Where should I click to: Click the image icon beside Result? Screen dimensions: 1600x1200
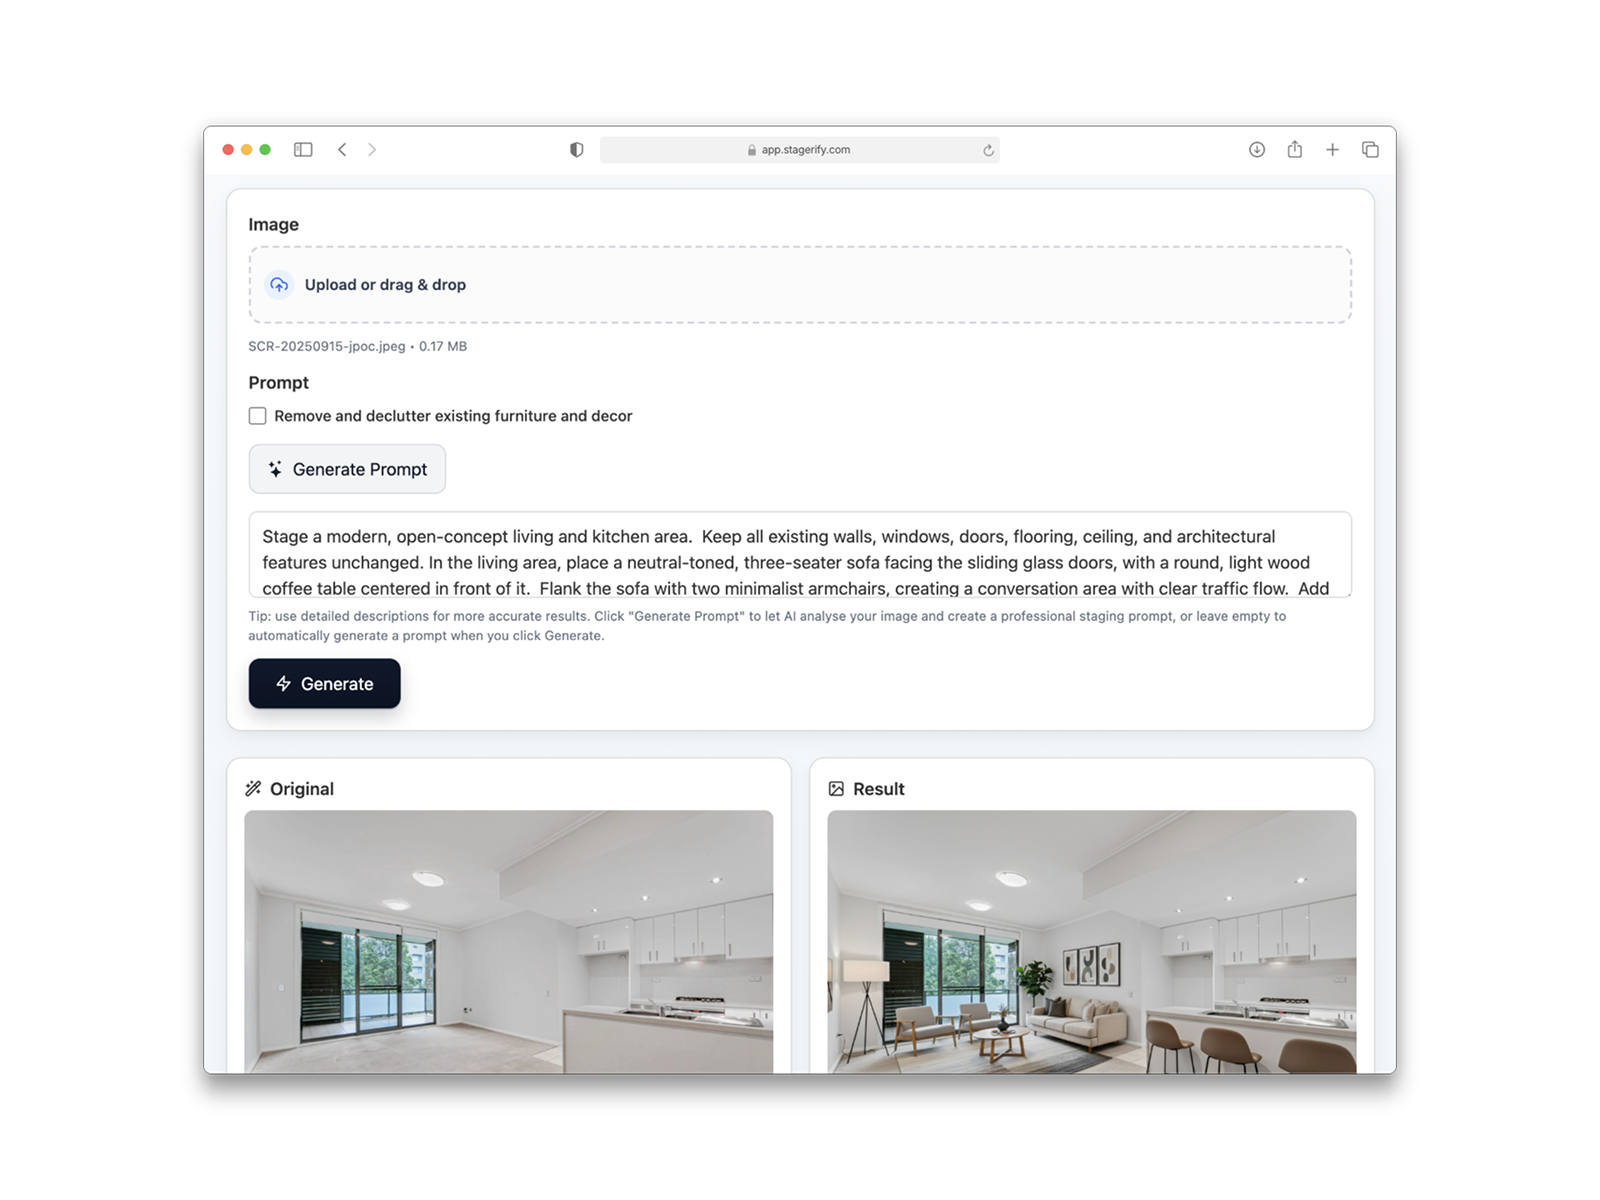coord(836,789)
